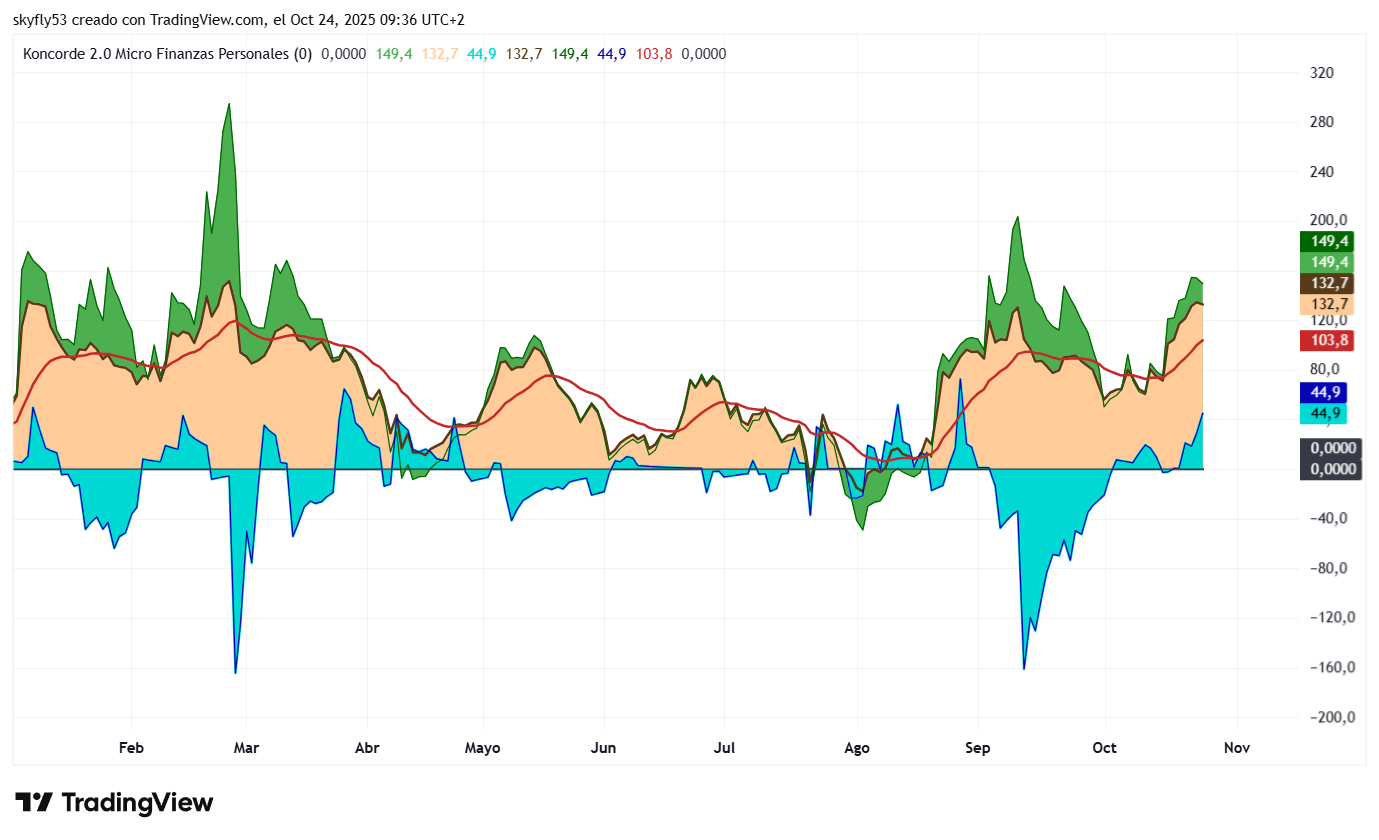Click the red 103,8 value in the legend
Viewport: 1379px width, 840px height.
coord(654,54)
